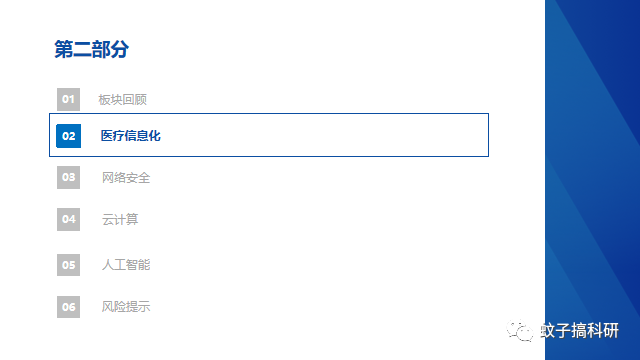Click the blue 02 number badge
The height and width of the screenshot is (360, 640).
(x=68, y=136)
